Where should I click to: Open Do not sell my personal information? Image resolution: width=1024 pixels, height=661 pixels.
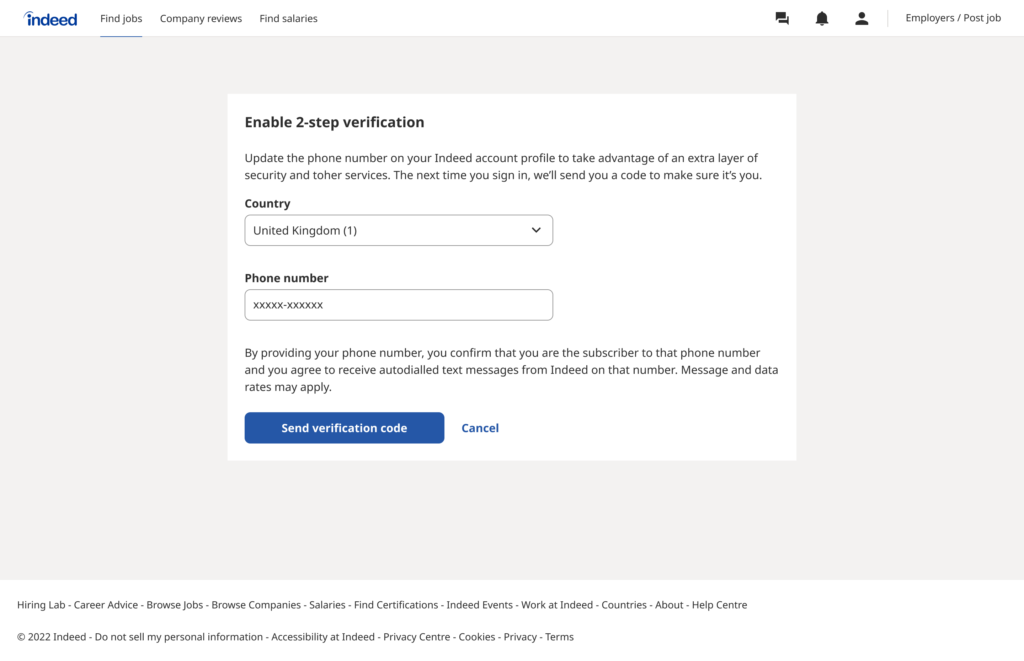click(x=179, y=636)
